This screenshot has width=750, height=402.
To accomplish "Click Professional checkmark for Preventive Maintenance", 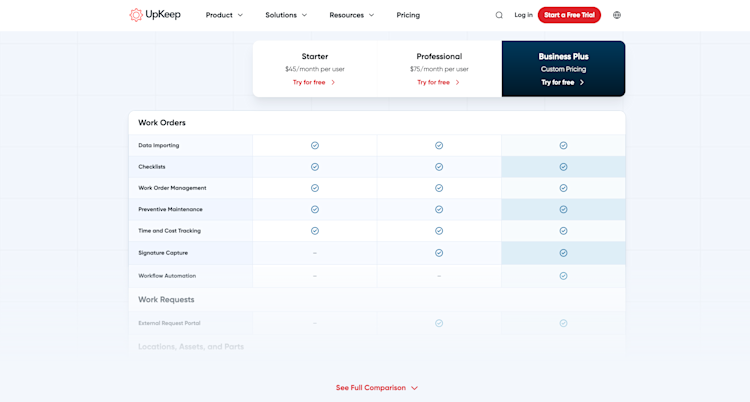I will pyautogui.click(x=439, y=210).
